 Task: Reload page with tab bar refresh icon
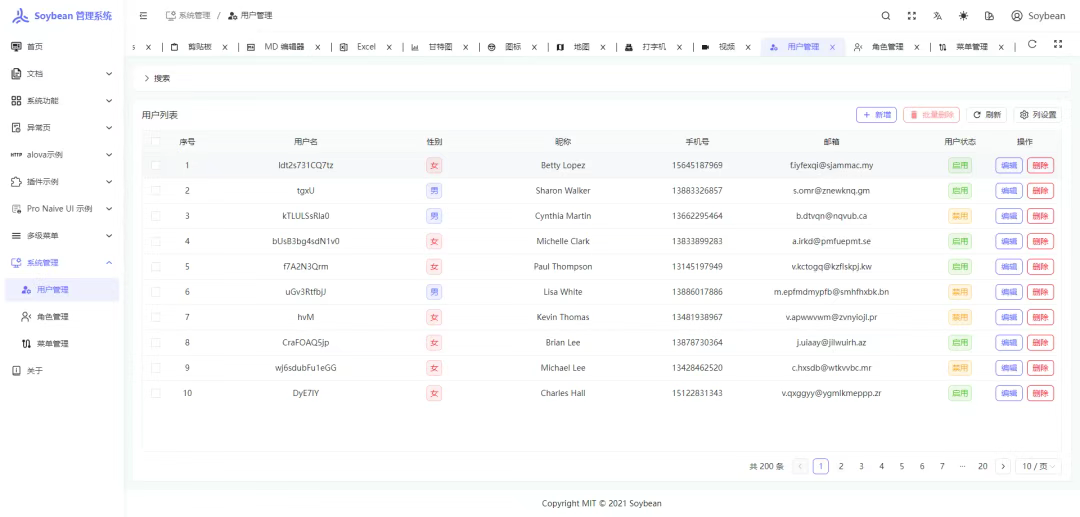pos(1031,46)
